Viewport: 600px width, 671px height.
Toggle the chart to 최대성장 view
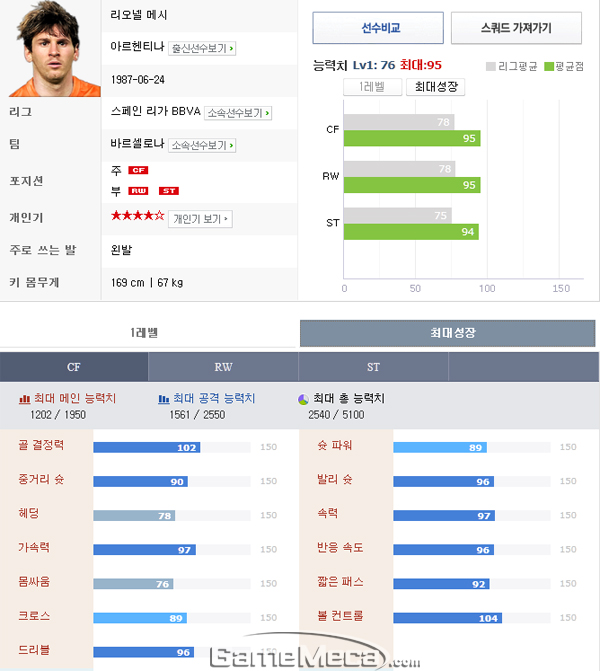436,87
